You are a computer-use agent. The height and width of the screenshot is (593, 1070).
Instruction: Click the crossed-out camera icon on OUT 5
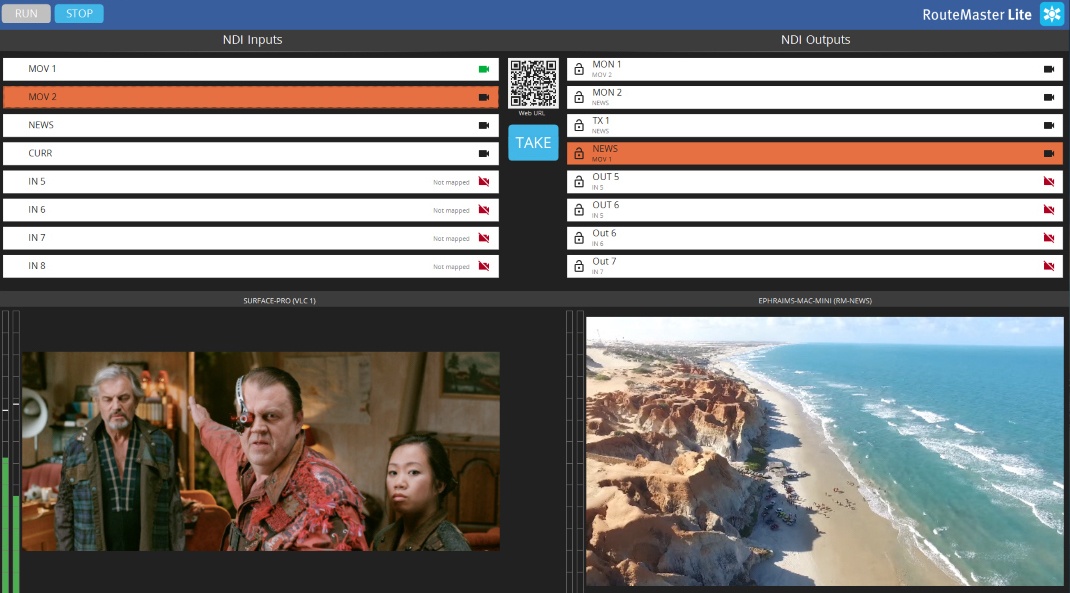click(1049, 182)
